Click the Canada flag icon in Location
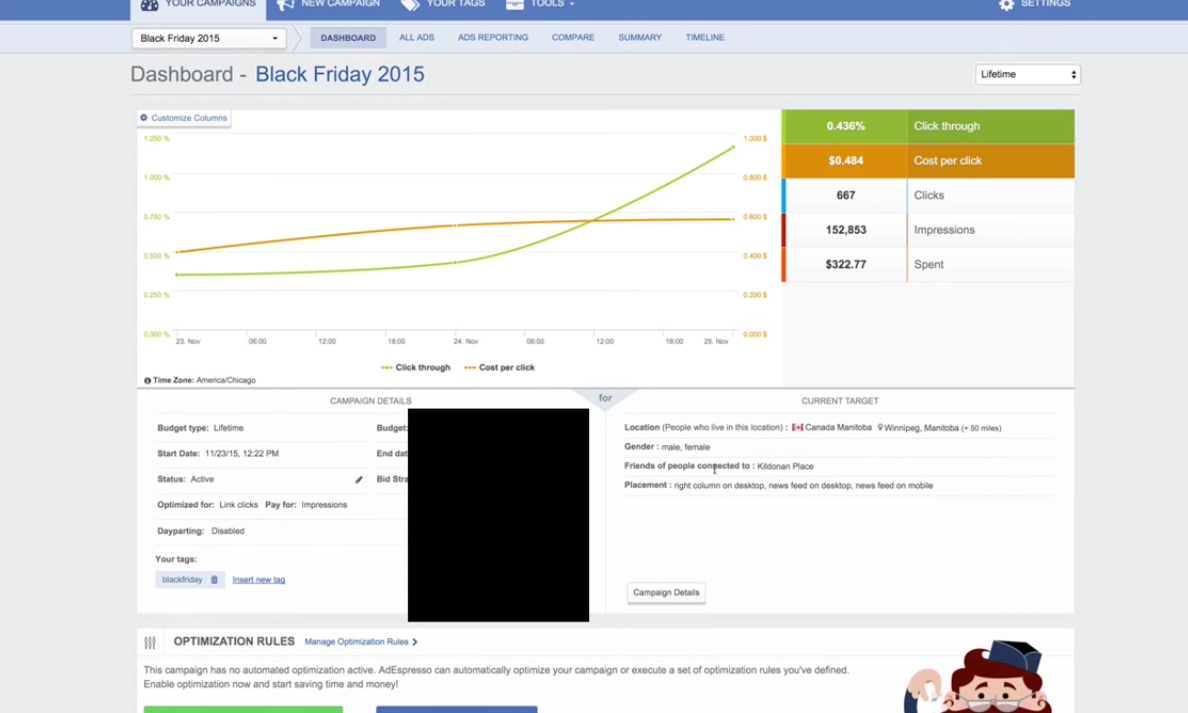This screenshot has width=1188, height=713. point(797,427)
